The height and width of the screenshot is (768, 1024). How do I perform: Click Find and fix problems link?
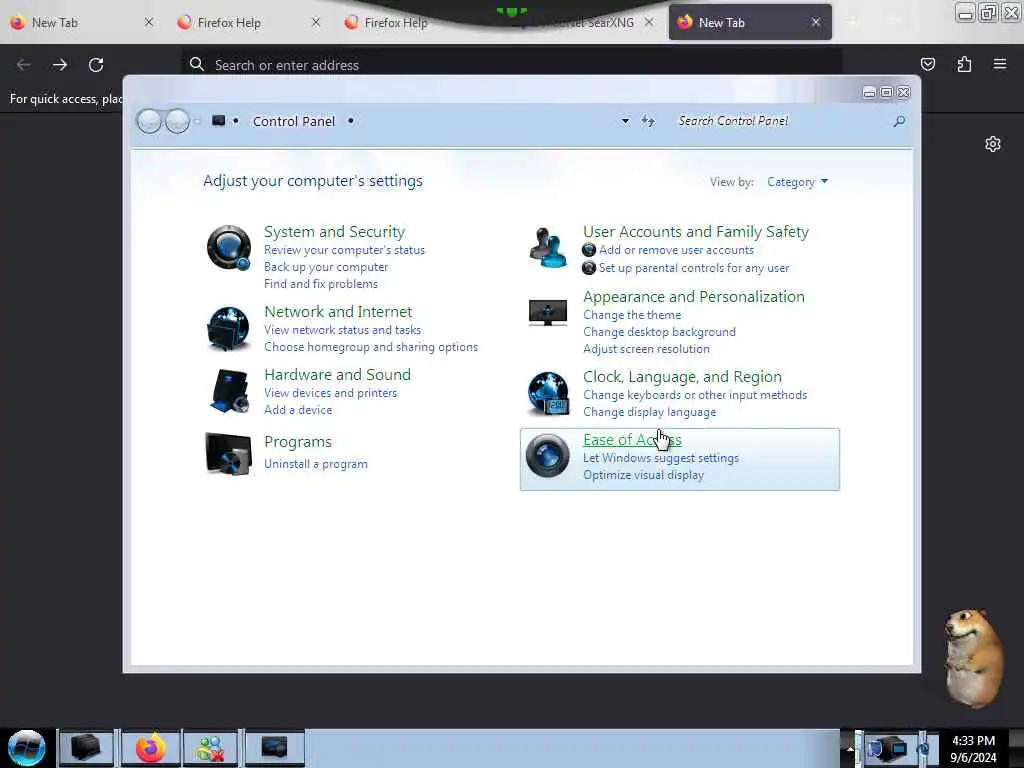point(321,284)
